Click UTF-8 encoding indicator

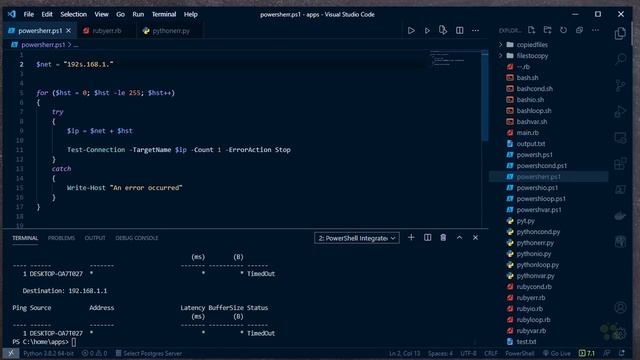coord(468,353)
